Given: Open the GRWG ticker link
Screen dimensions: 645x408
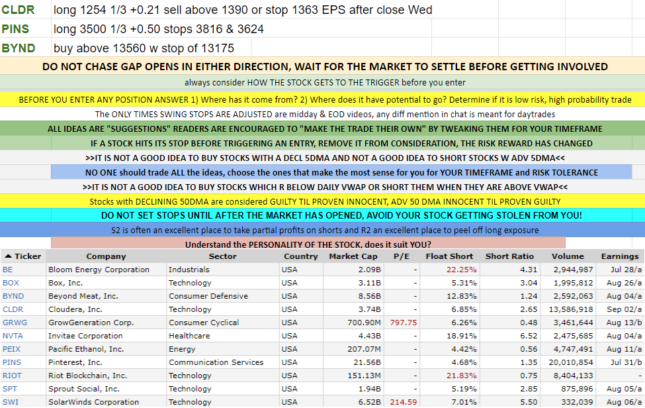Looking at the screenshot, I should (x=15, y=322).
